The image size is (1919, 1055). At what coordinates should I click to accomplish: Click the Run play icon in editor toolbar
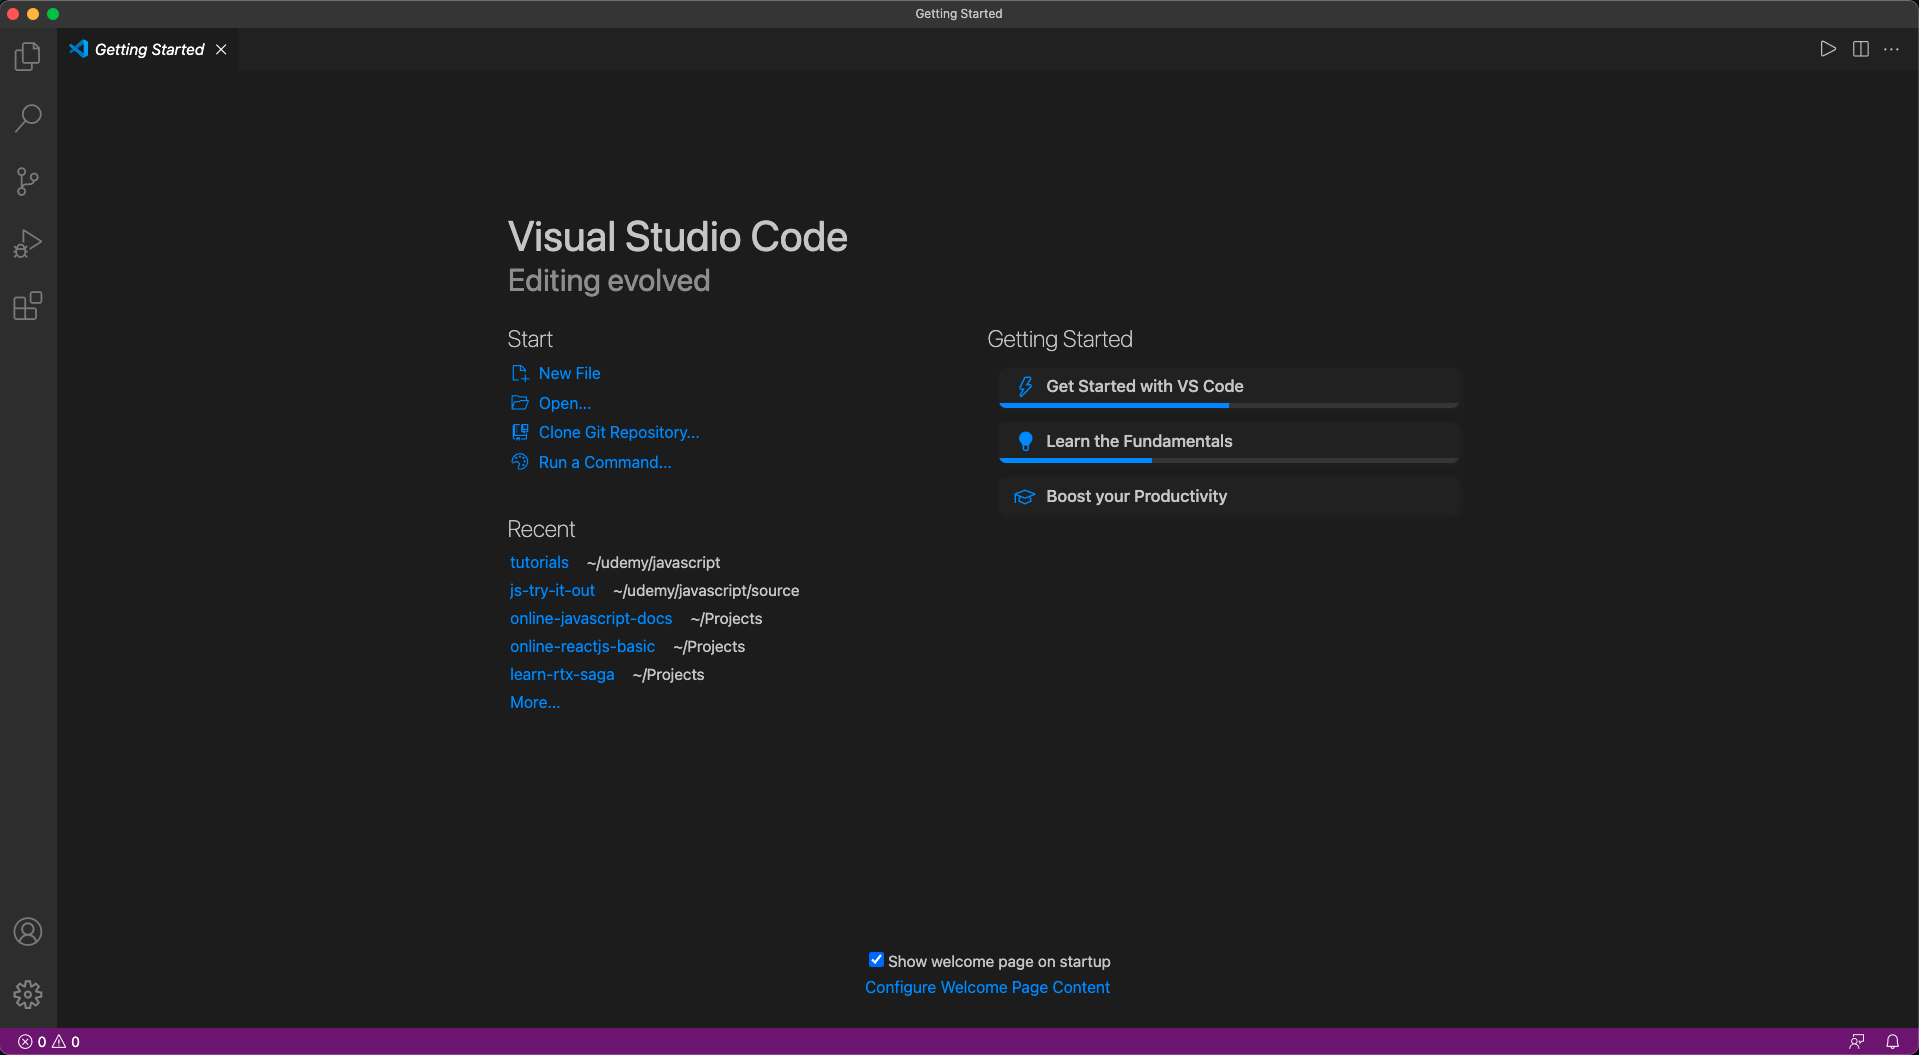point(1828,49)
